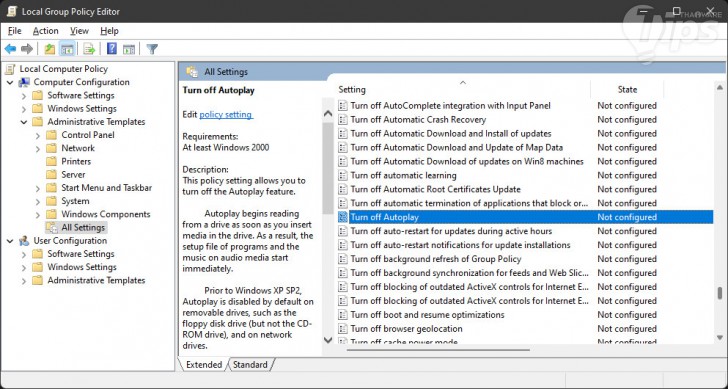Viewport: 728px width, 389px height.
Task: Click the policy icon beside Turn off Autoplay
Action: tap(343, 217)
